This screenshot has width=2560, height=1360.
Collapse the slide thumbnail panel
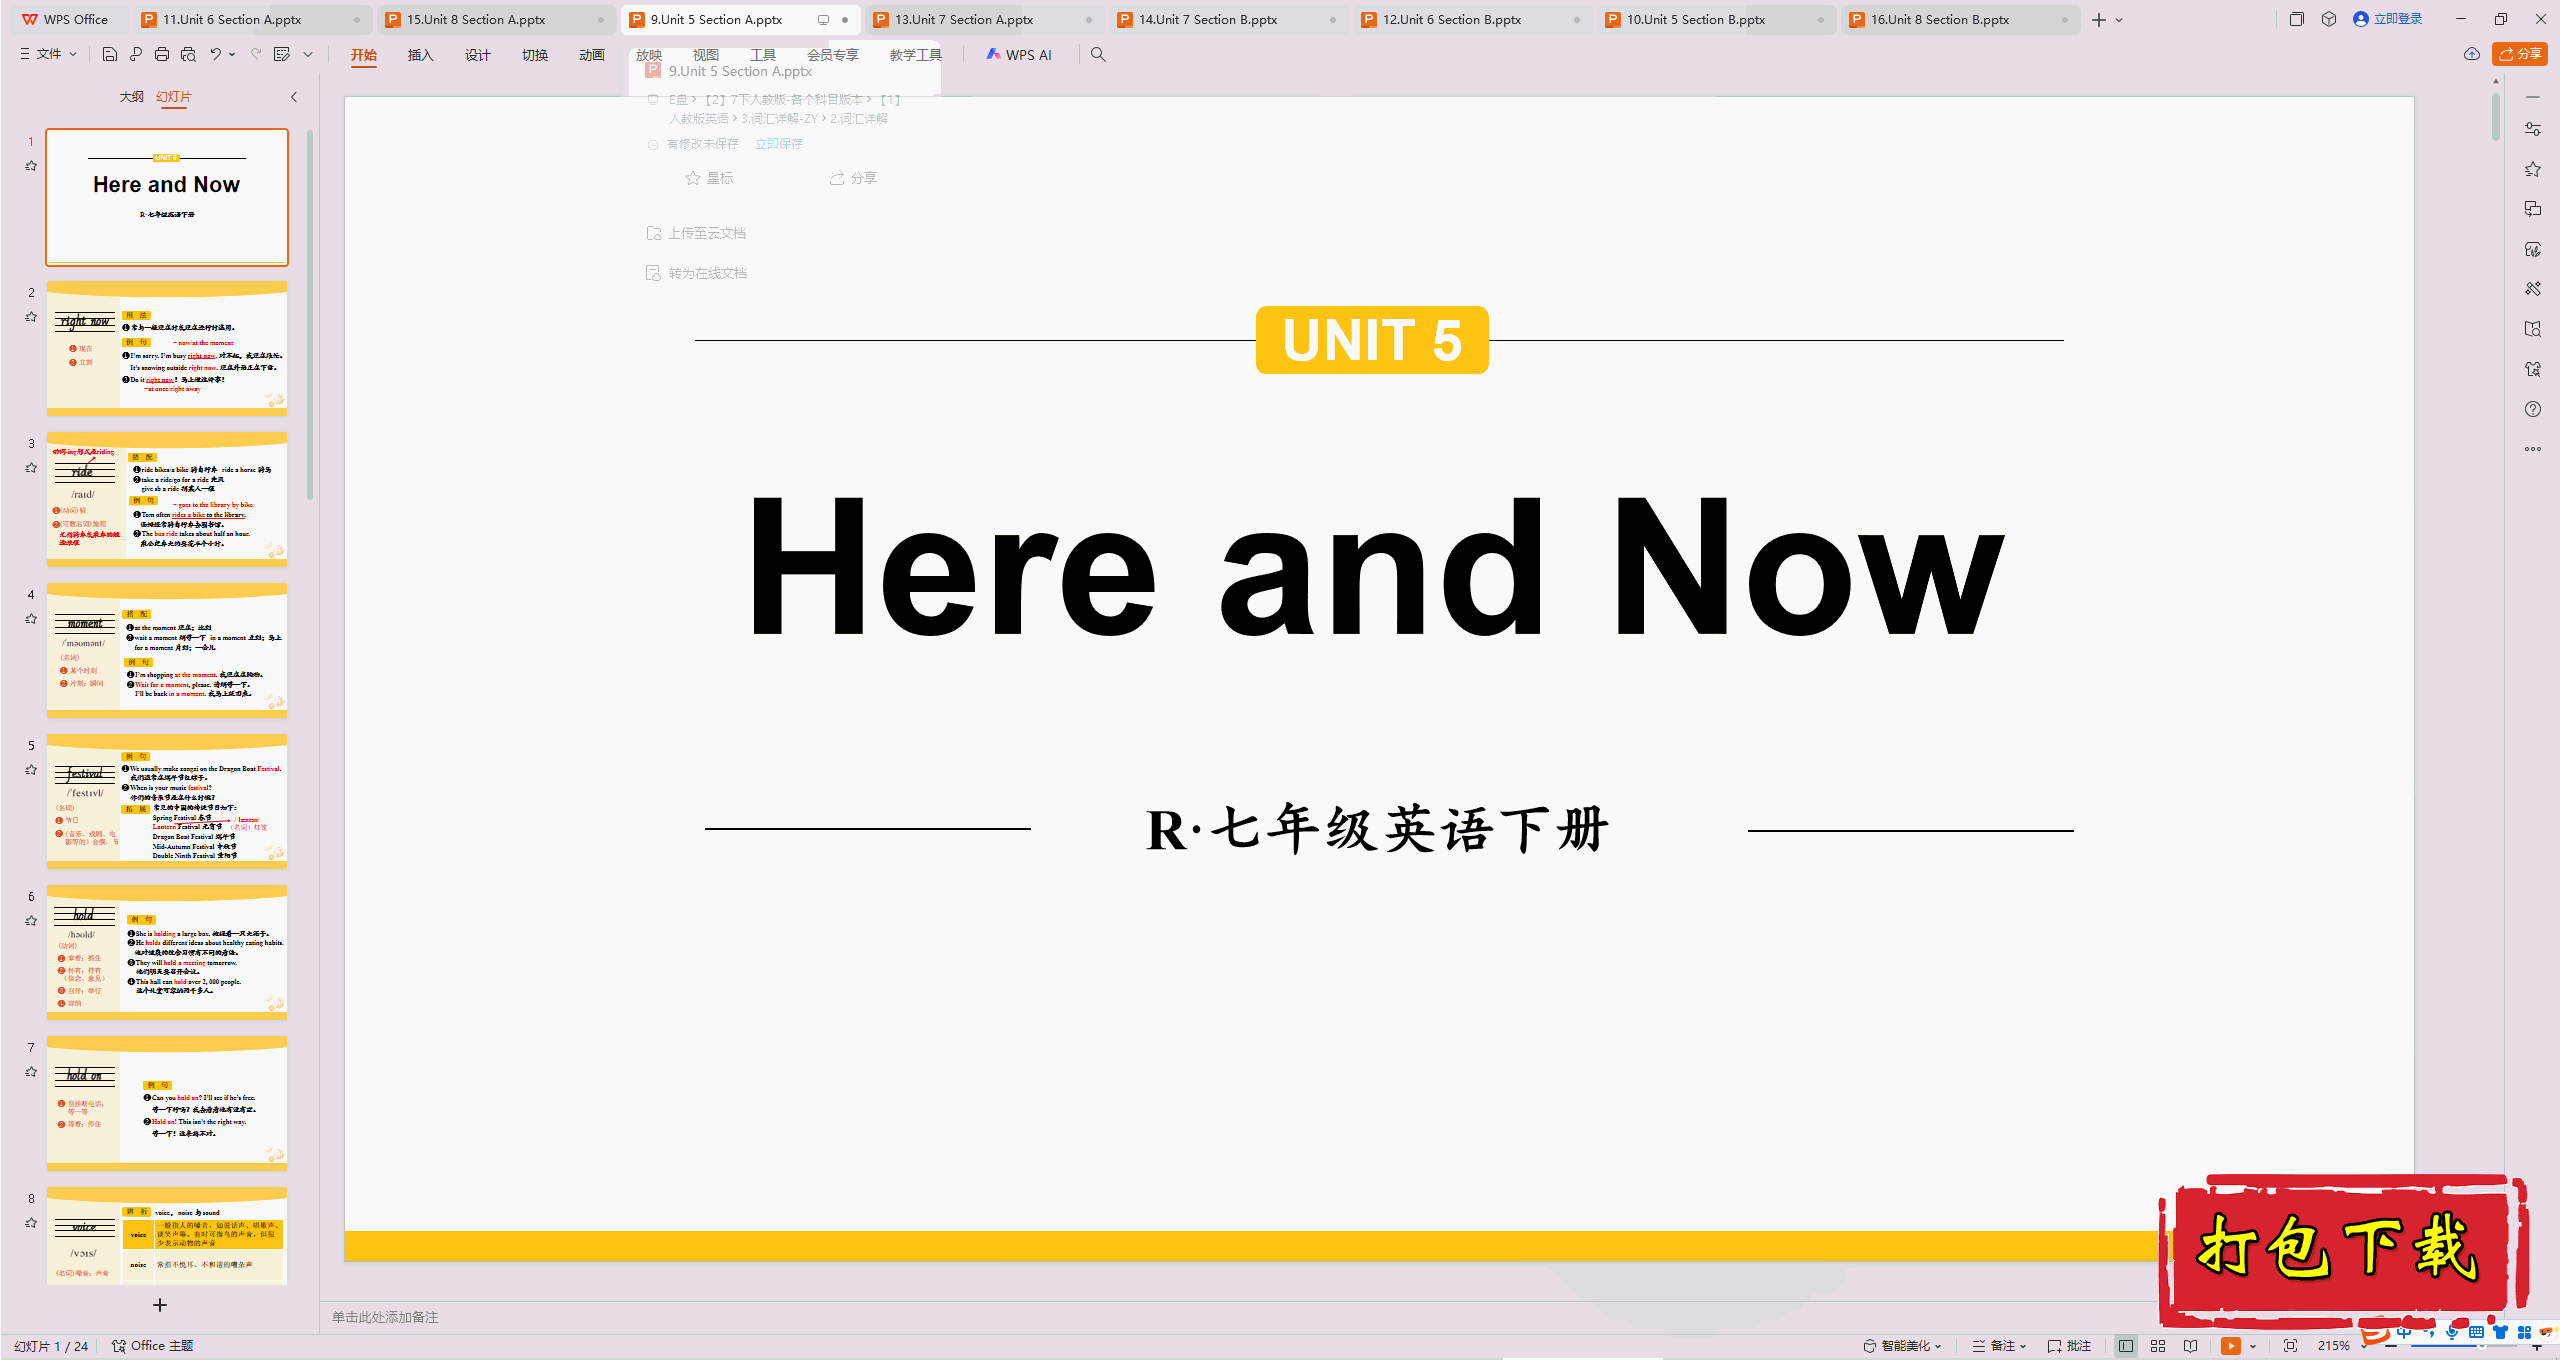click(294, 97)
